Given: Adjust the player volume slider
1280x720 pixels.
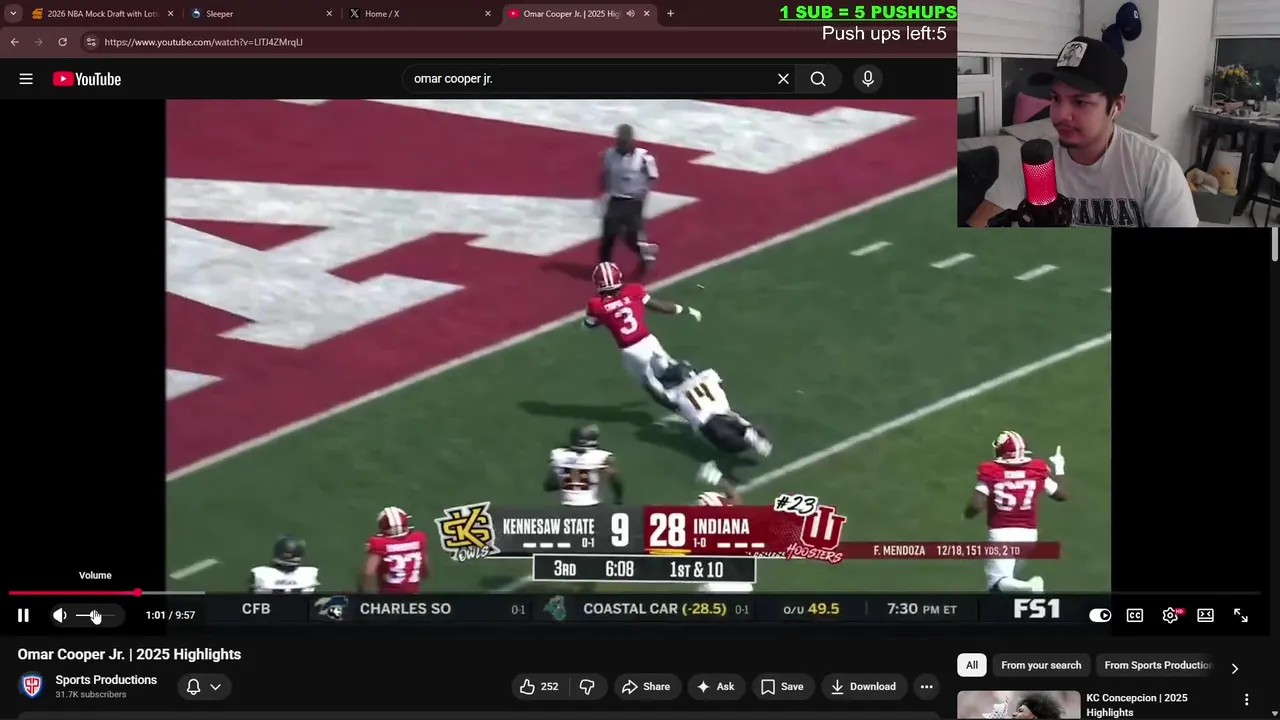Looking at the screenshot, I should 96,615.
